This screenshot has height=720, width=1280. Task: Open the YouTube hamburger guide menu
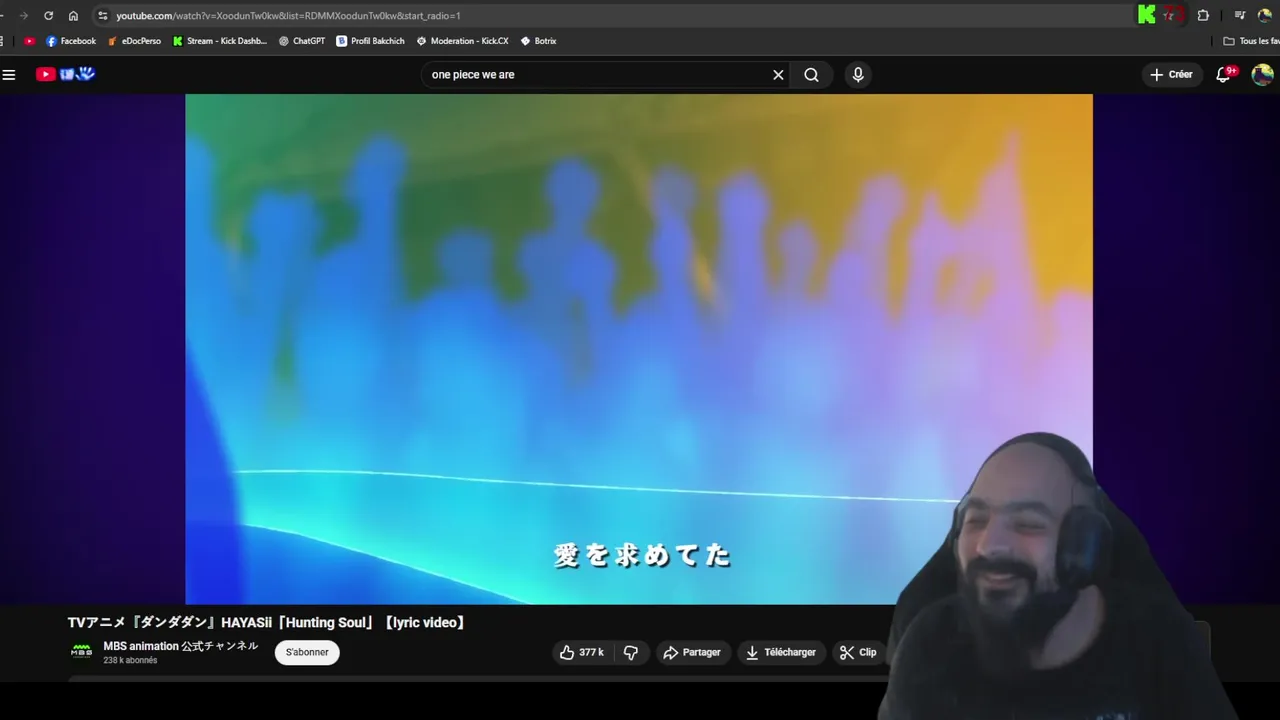(9, 74)
